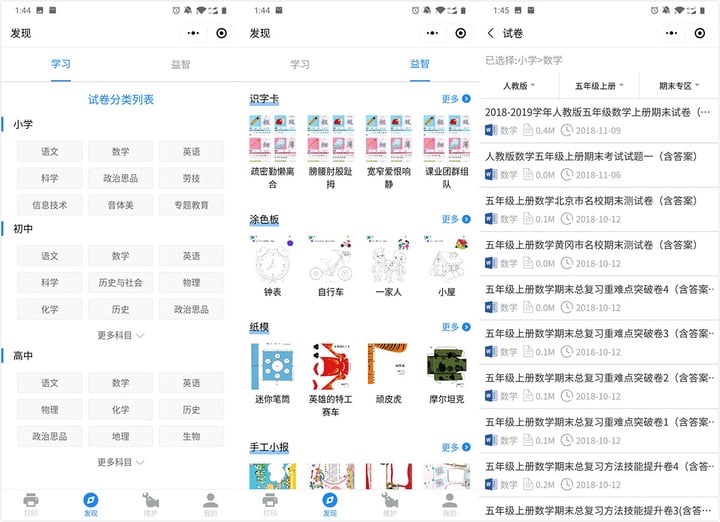Switch to 益智 tab in second screen
Viewport: 720px width, 522px height.
[420, 64]
